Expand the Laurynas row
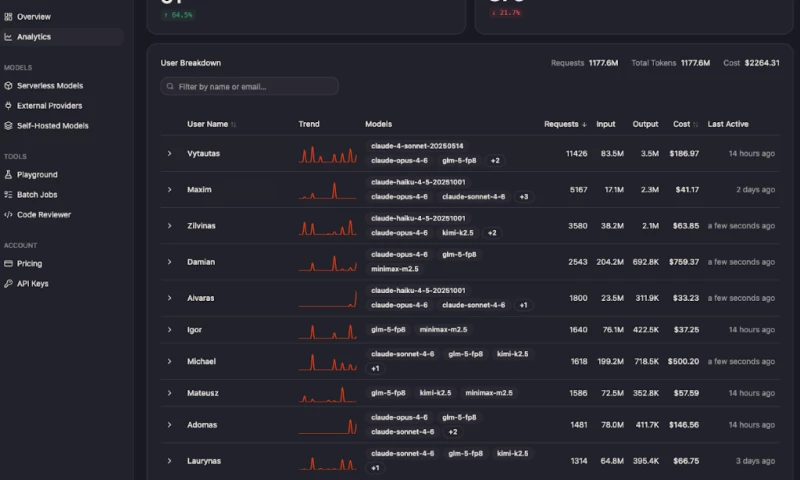 169,461
